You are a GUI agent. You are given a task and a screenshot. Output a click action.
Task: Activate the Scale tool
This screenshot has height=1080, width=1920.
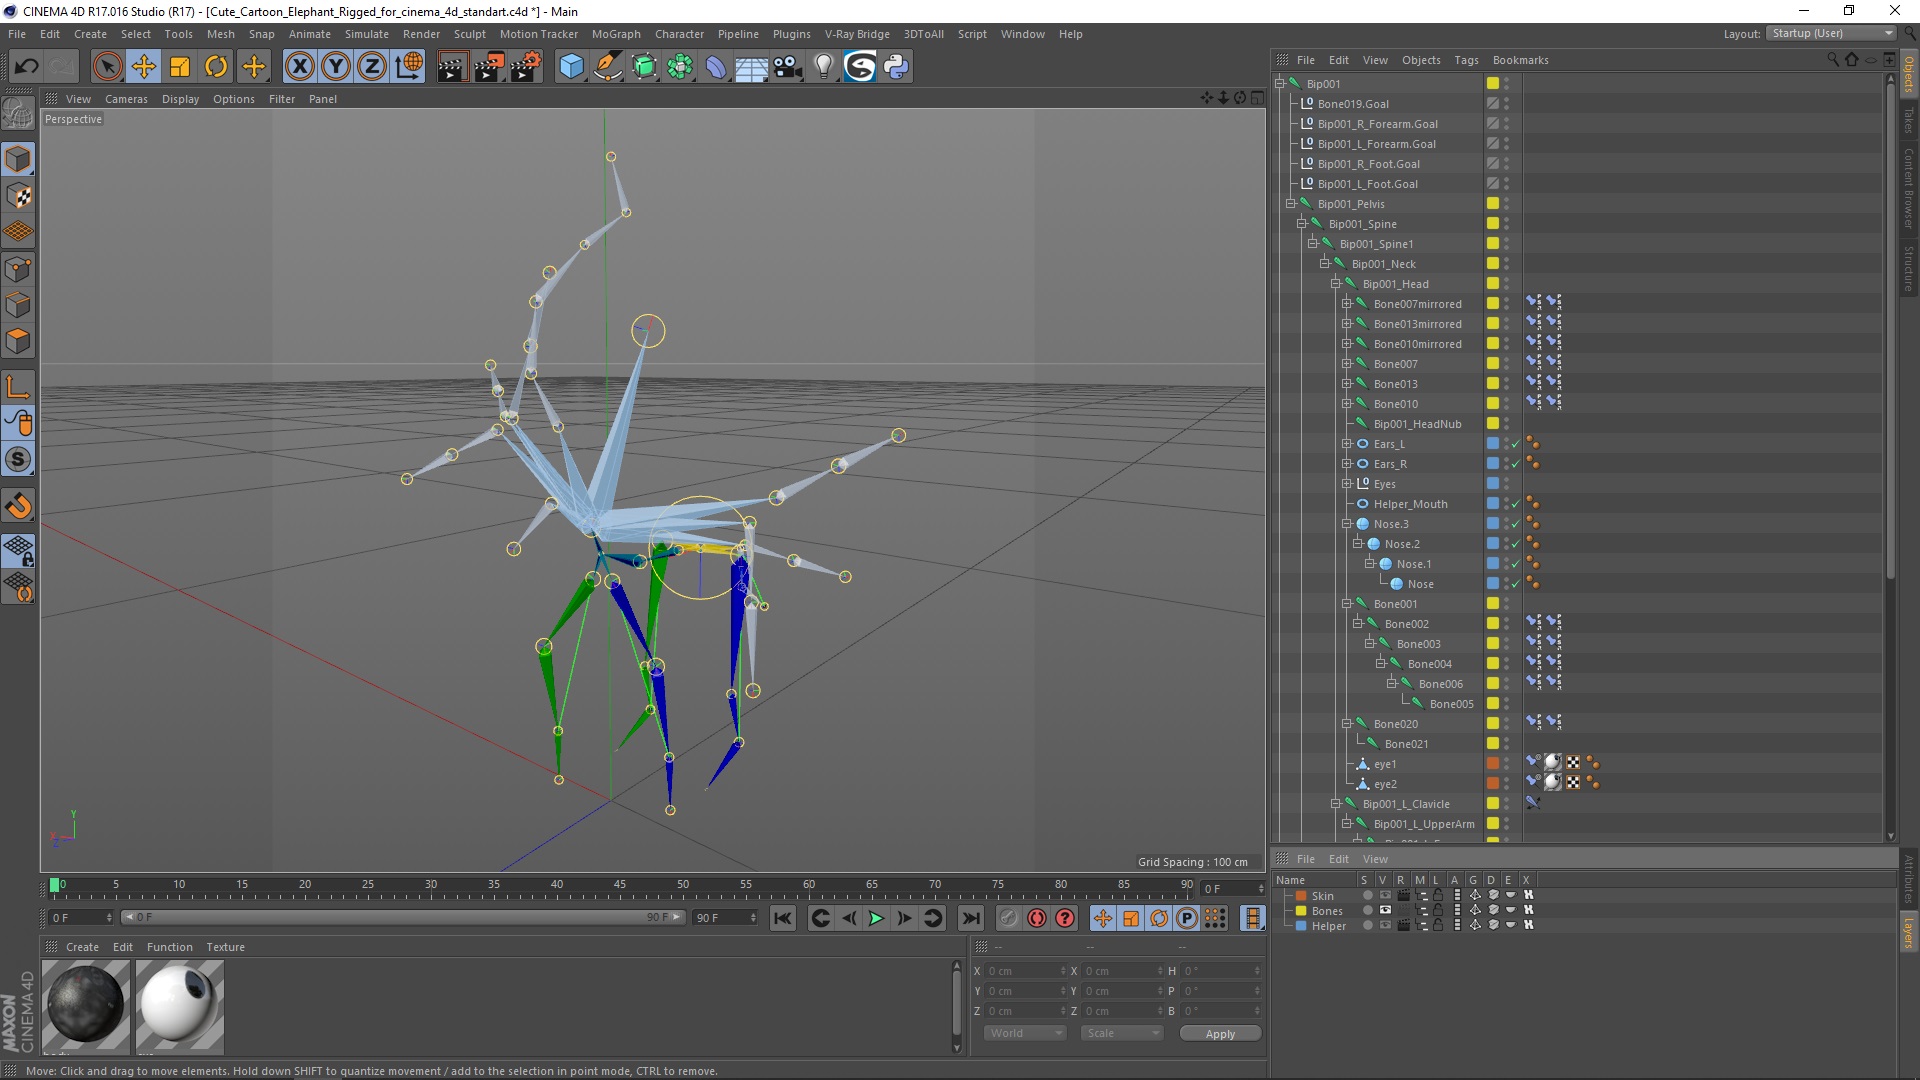pos(180,67)
